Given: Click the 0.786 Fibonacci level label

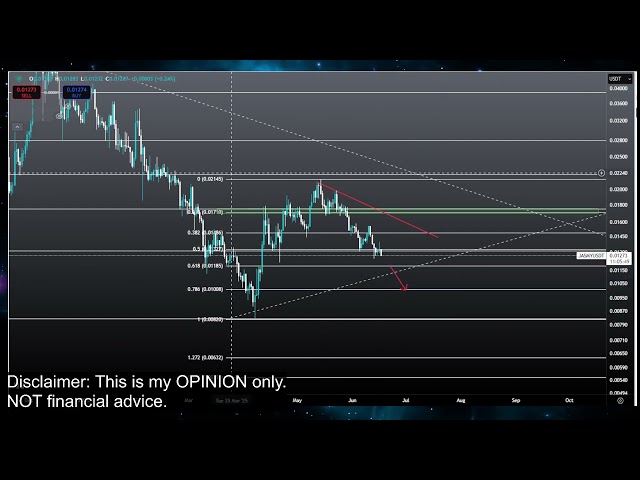Looking at the screenshot, I should click(x=205, y=289).
